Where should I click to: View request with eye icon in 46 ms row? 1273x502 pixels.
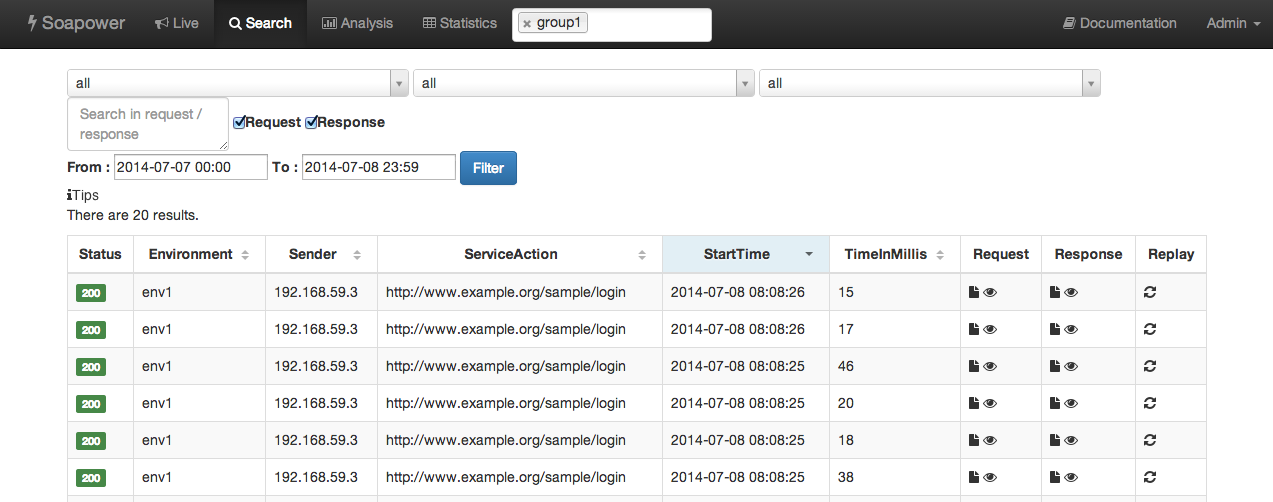tap(990, 366)
